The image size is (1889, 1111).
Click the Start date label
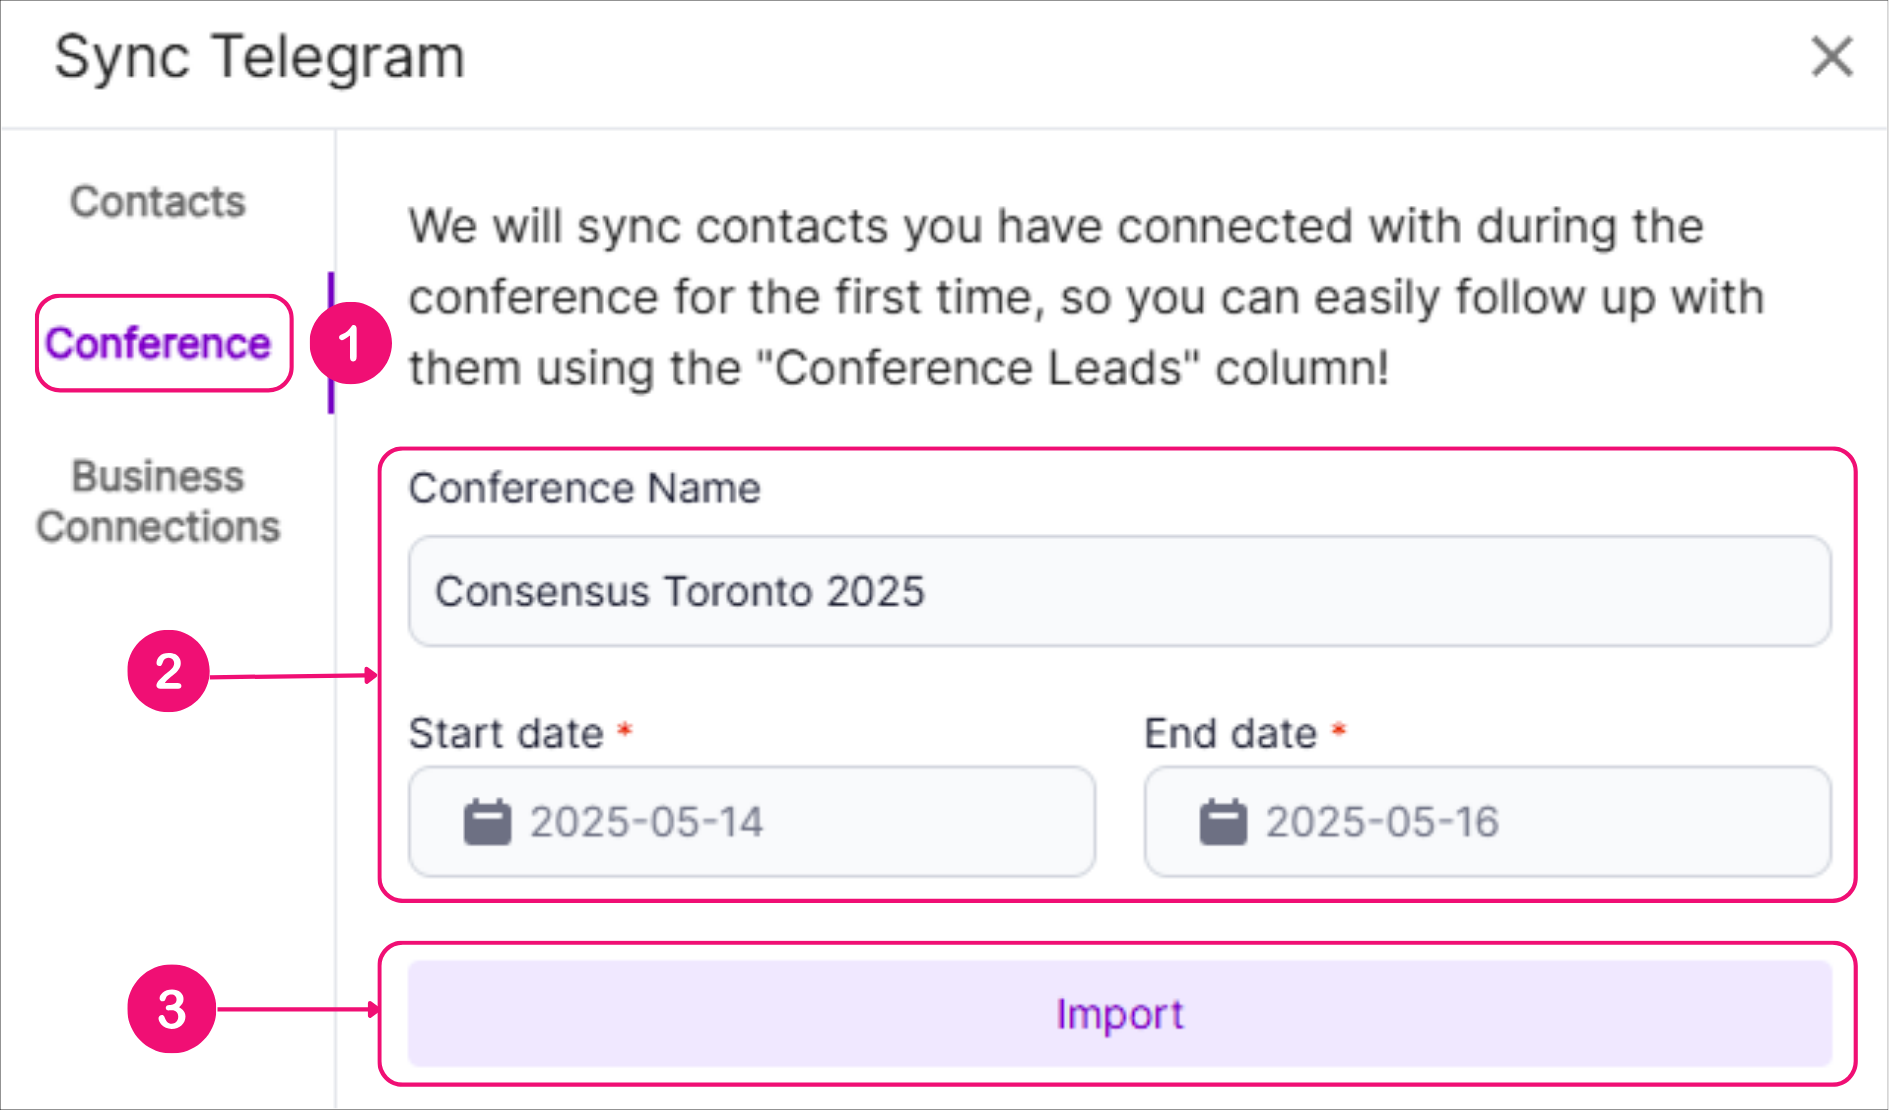[x=506, y=733]
